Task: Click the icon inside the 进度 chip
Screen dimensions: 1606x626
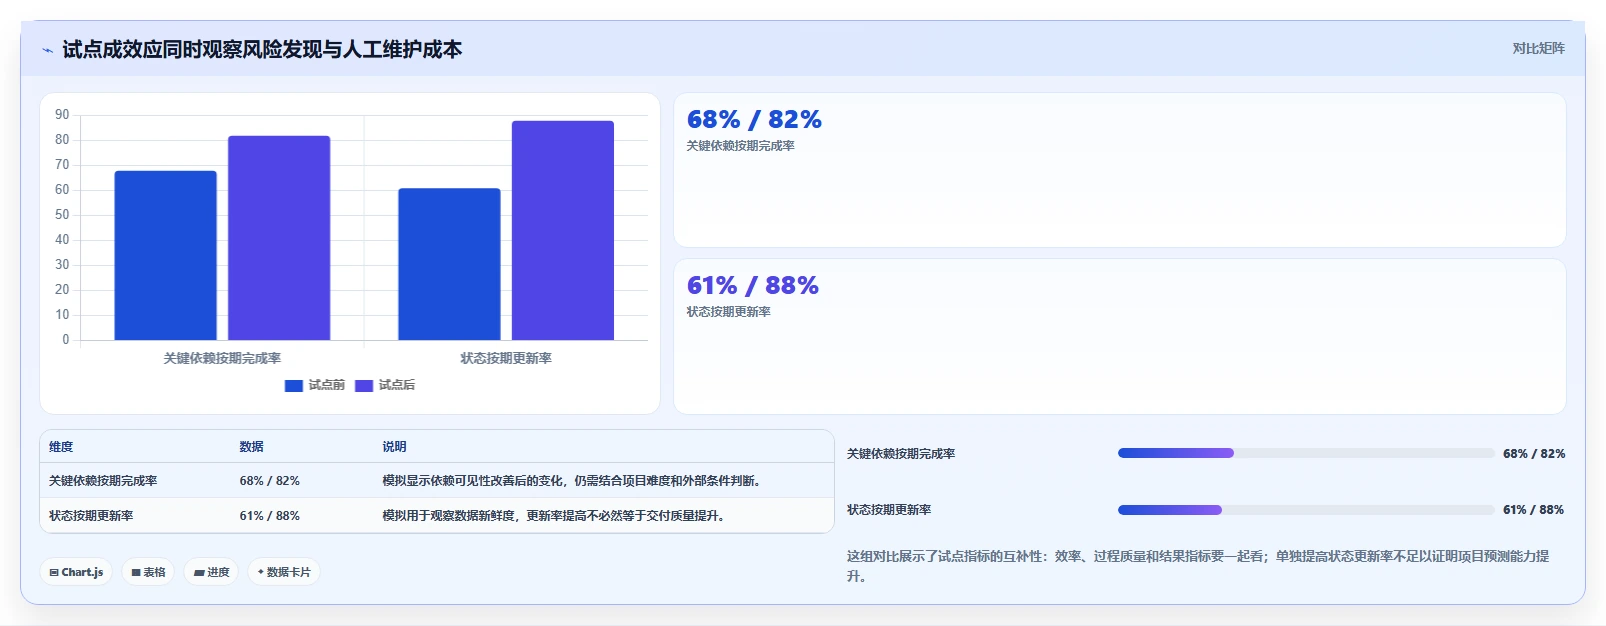Action: [x=199, y=573]
